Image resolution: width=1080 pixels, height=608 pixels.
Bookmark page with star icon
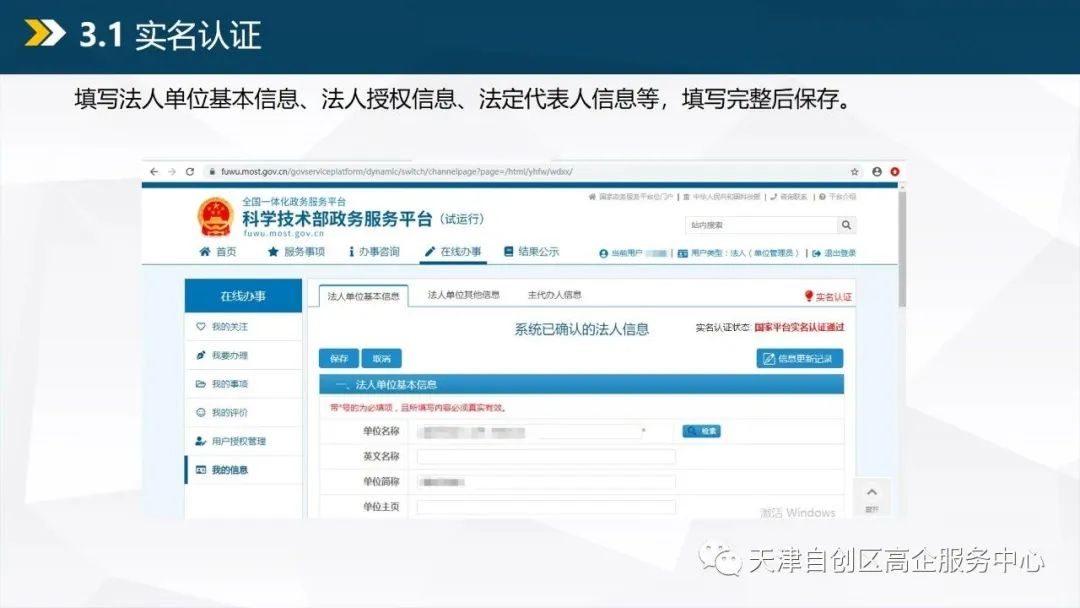[854, 171]
